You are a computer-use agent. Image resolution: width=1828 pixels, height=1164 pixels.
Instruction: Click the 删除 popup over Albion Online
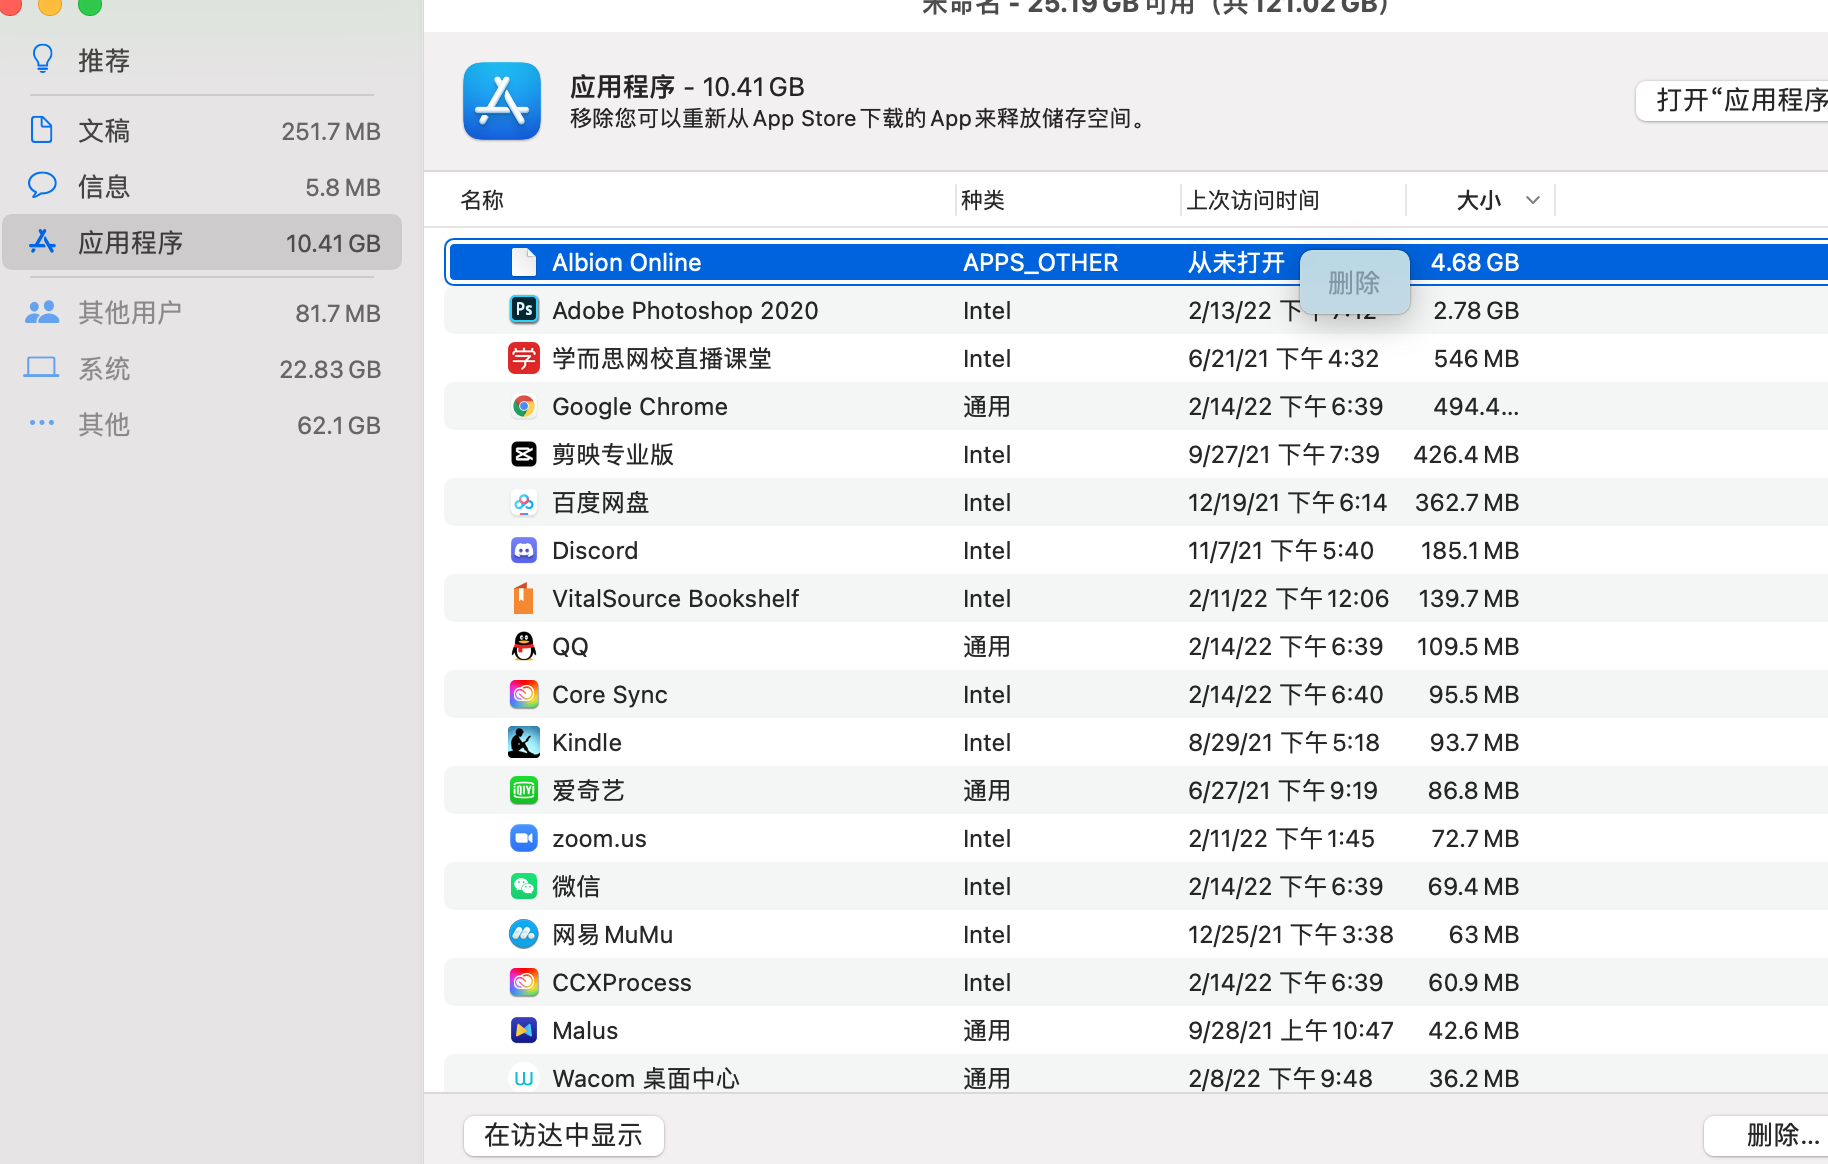[x=1354, y=283]
